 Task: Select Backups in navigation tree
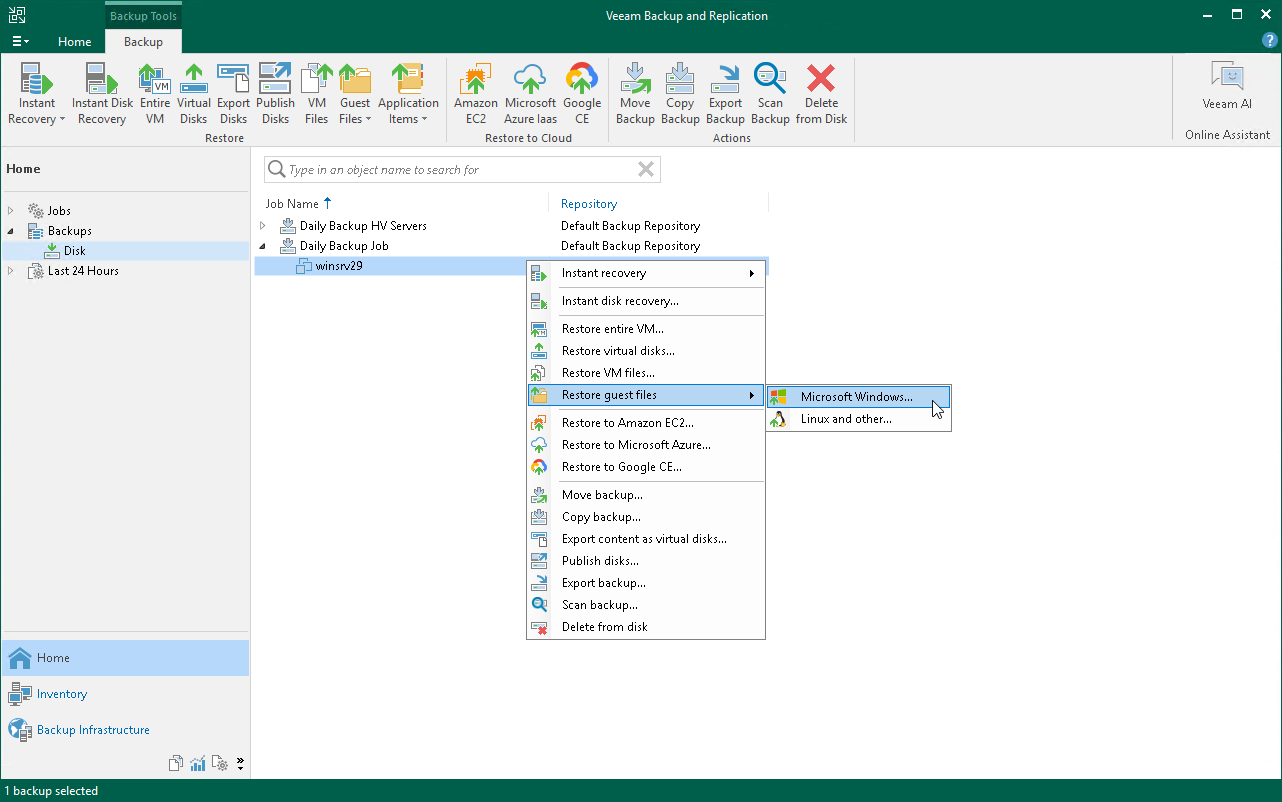pos(70,231)
